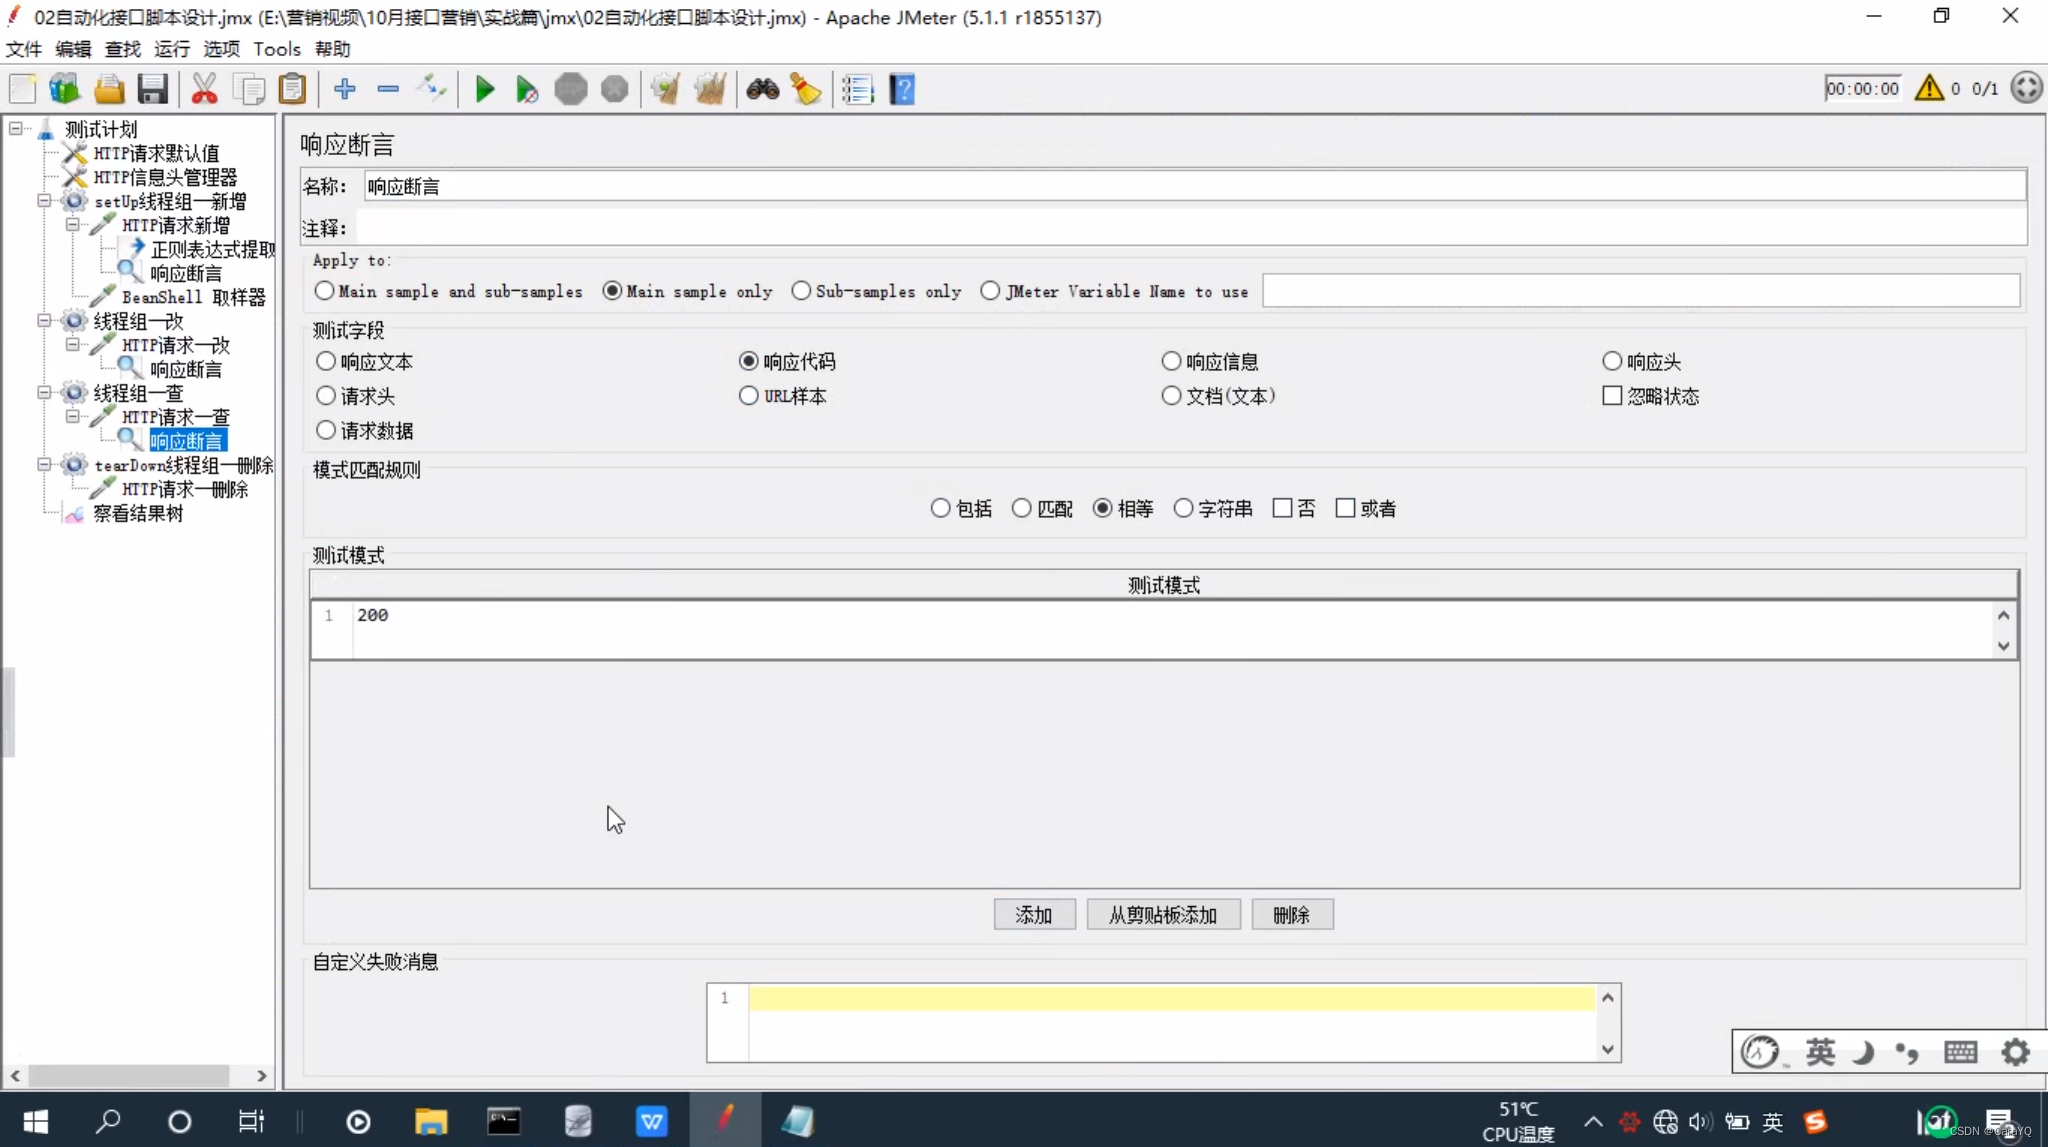Open the 编辑 menu
Screen dimensions: 2048x1147
pos(73,49)
